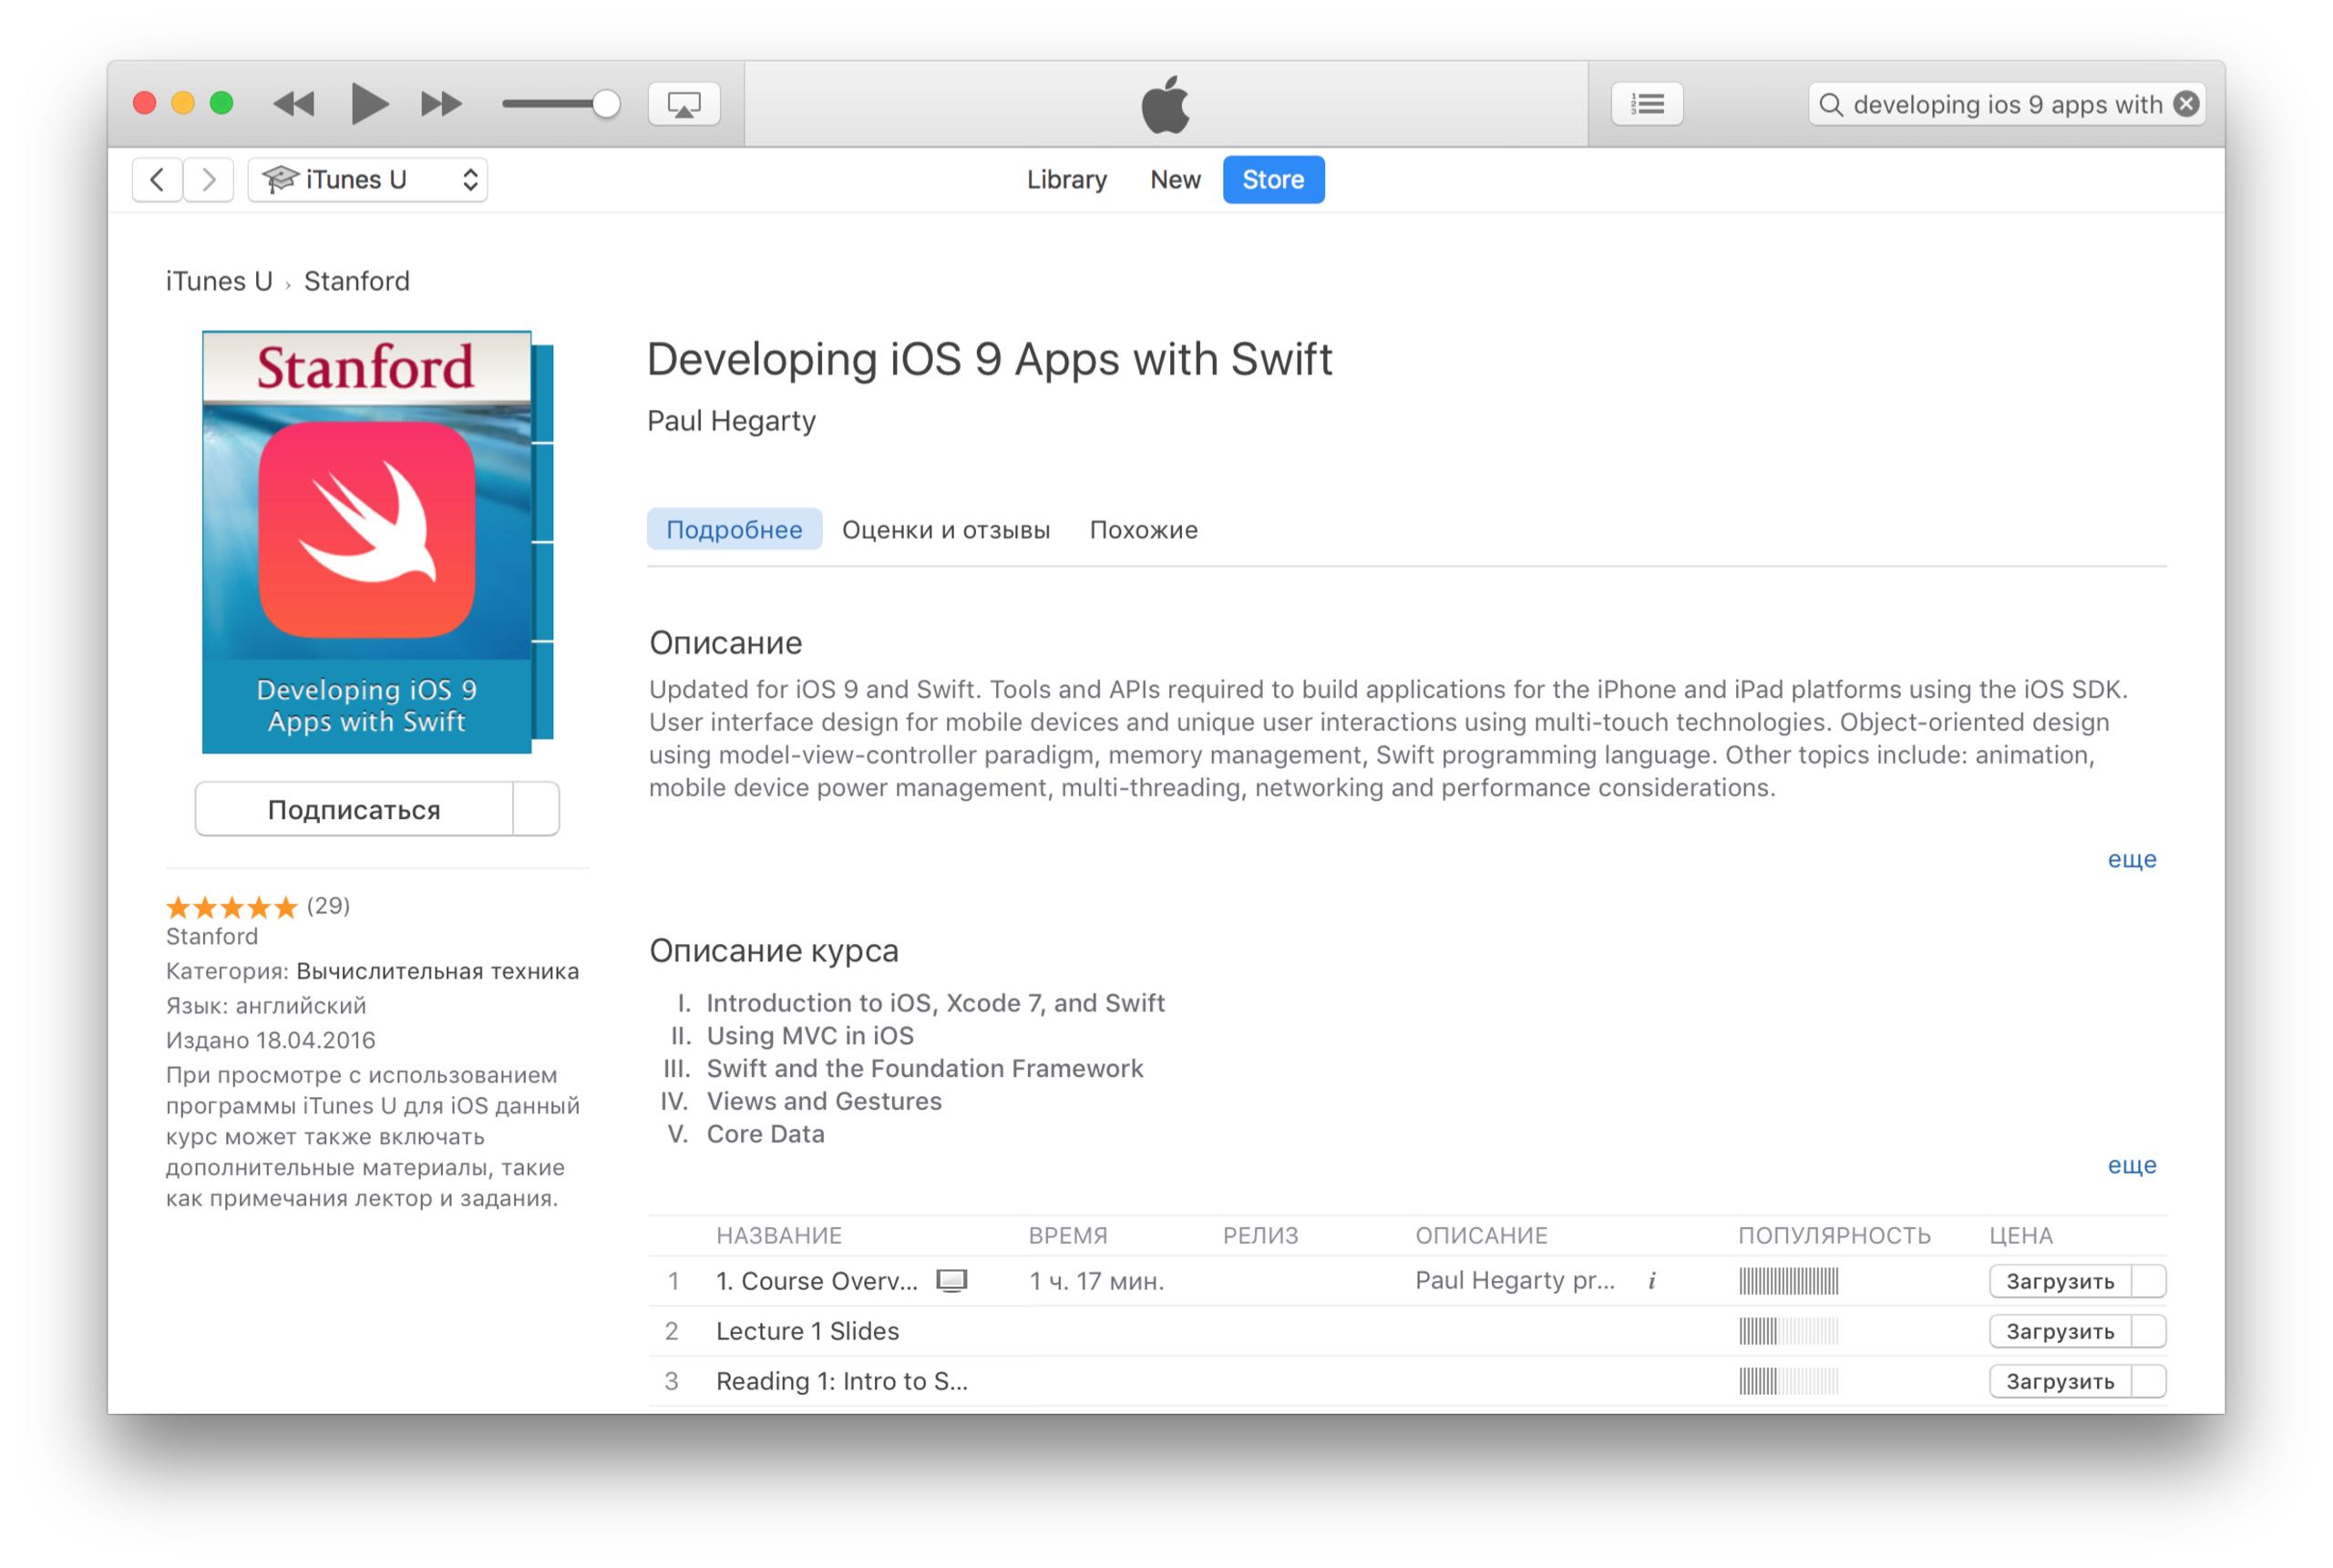The width and height of the screenshot is (2333, 1568).
Task: Click the Stanford course cover artwork
Action: 367,542
